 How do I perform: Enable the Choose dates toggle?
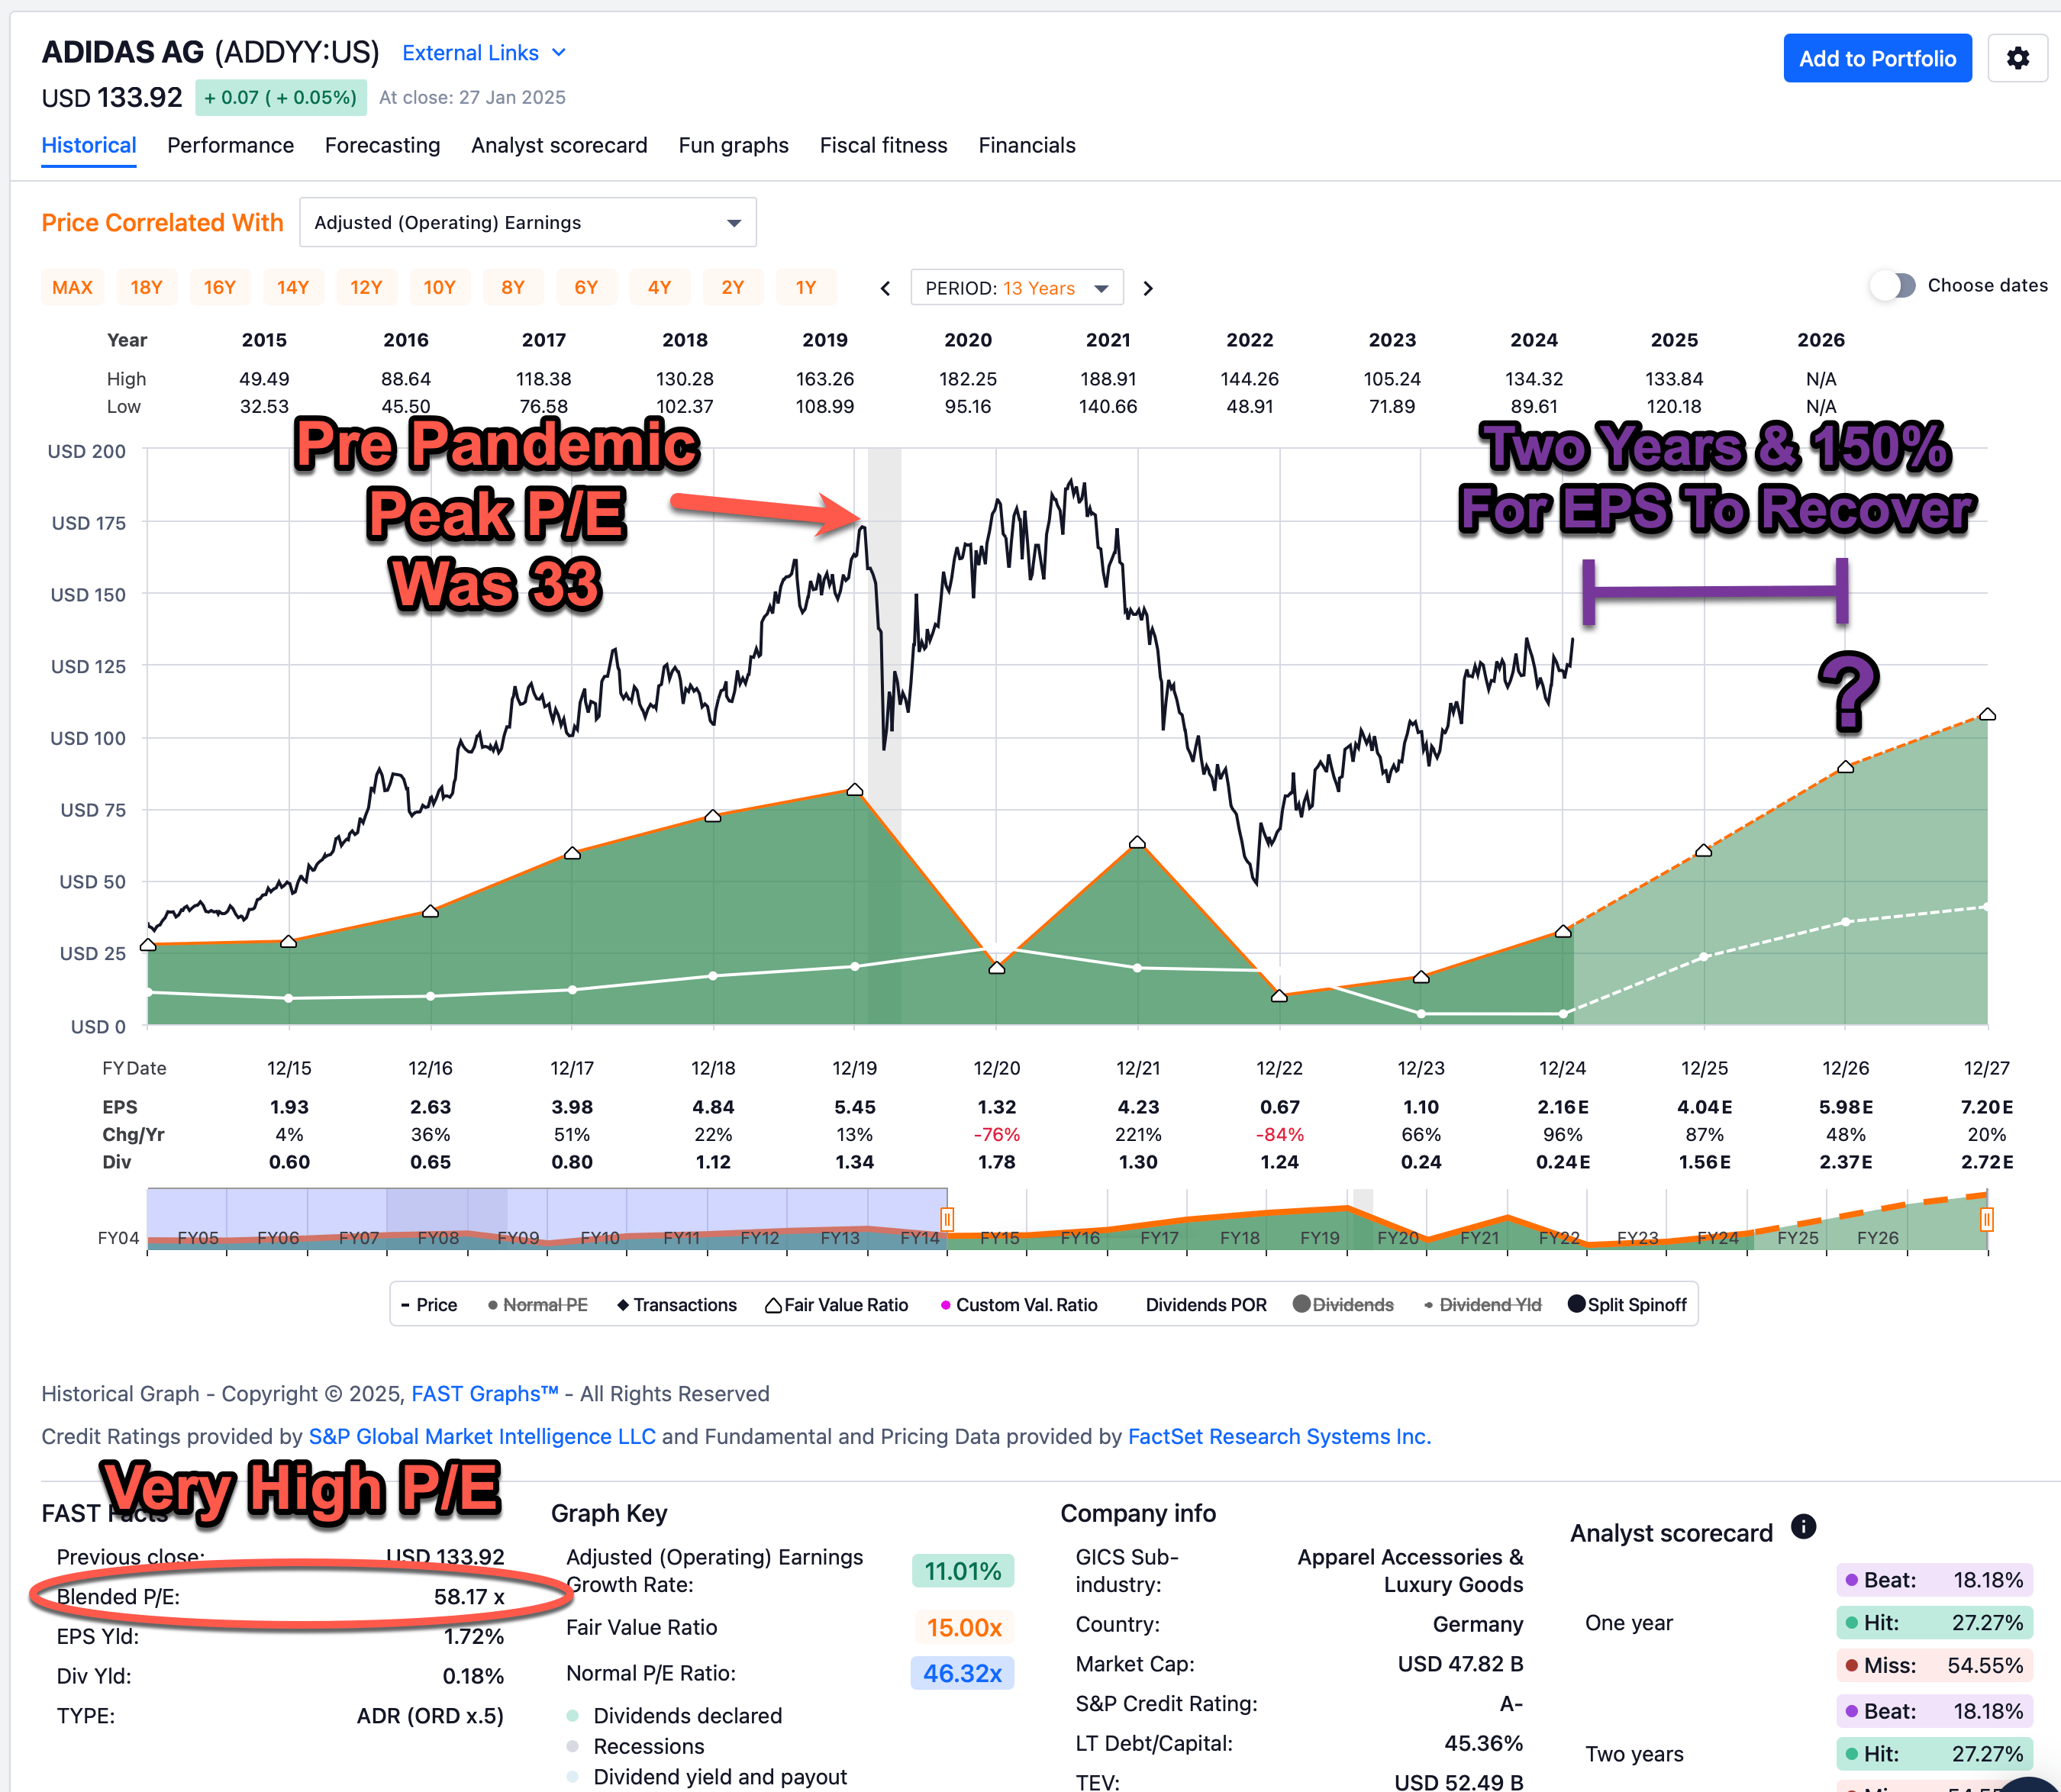[x=1892, y=285]
